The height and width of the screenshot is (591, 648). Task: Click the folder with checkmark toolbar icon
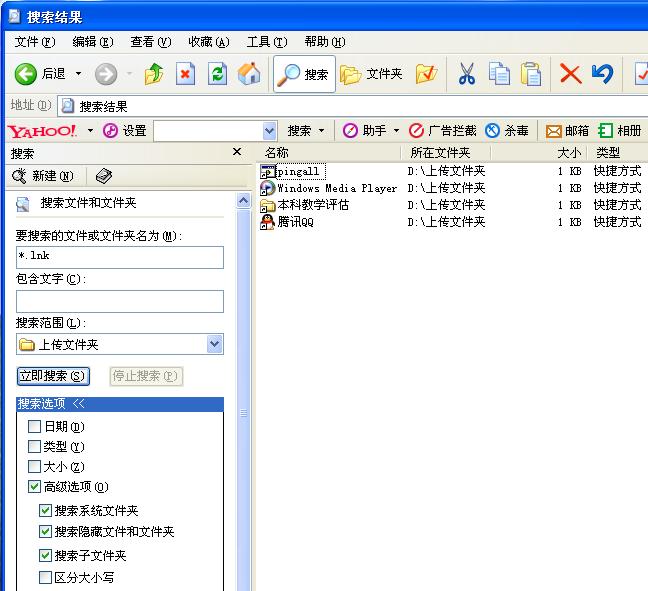coord(426,74)
